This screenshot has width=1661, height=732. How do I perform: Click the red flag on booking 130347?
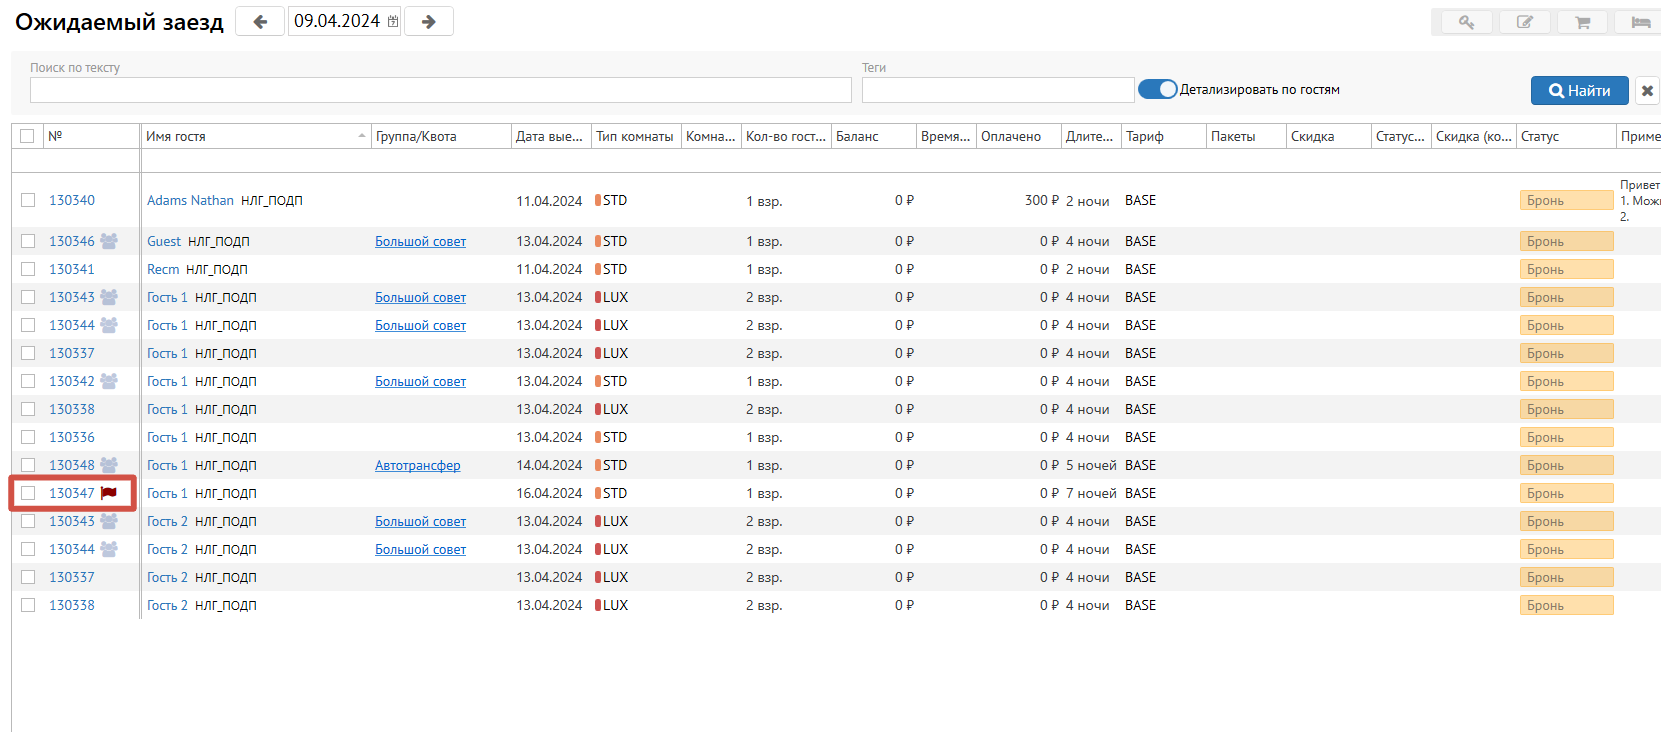109,493
